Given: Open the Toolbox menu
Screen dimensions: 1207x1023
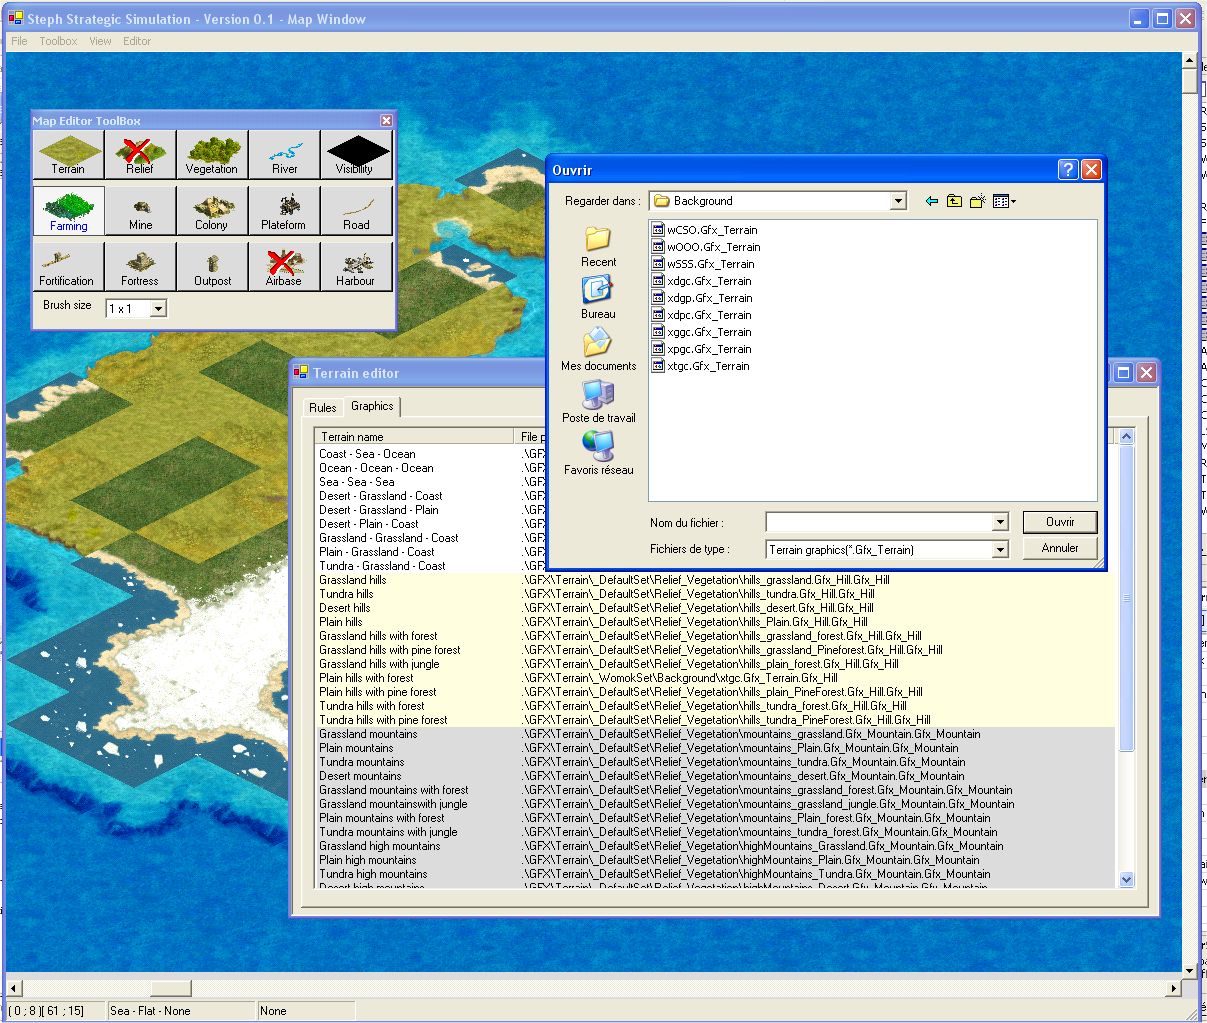Looking at the screenshot, I should 58,41.
